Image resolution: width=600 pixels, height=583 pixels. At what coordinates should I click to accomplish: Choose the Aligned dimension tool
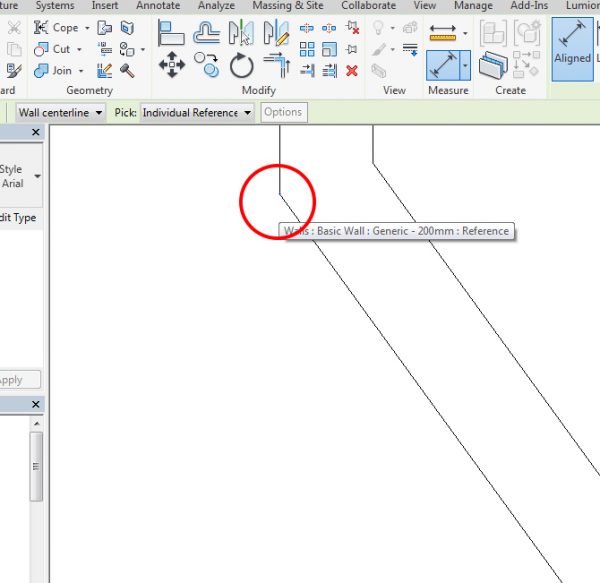(x=573, y=44)
